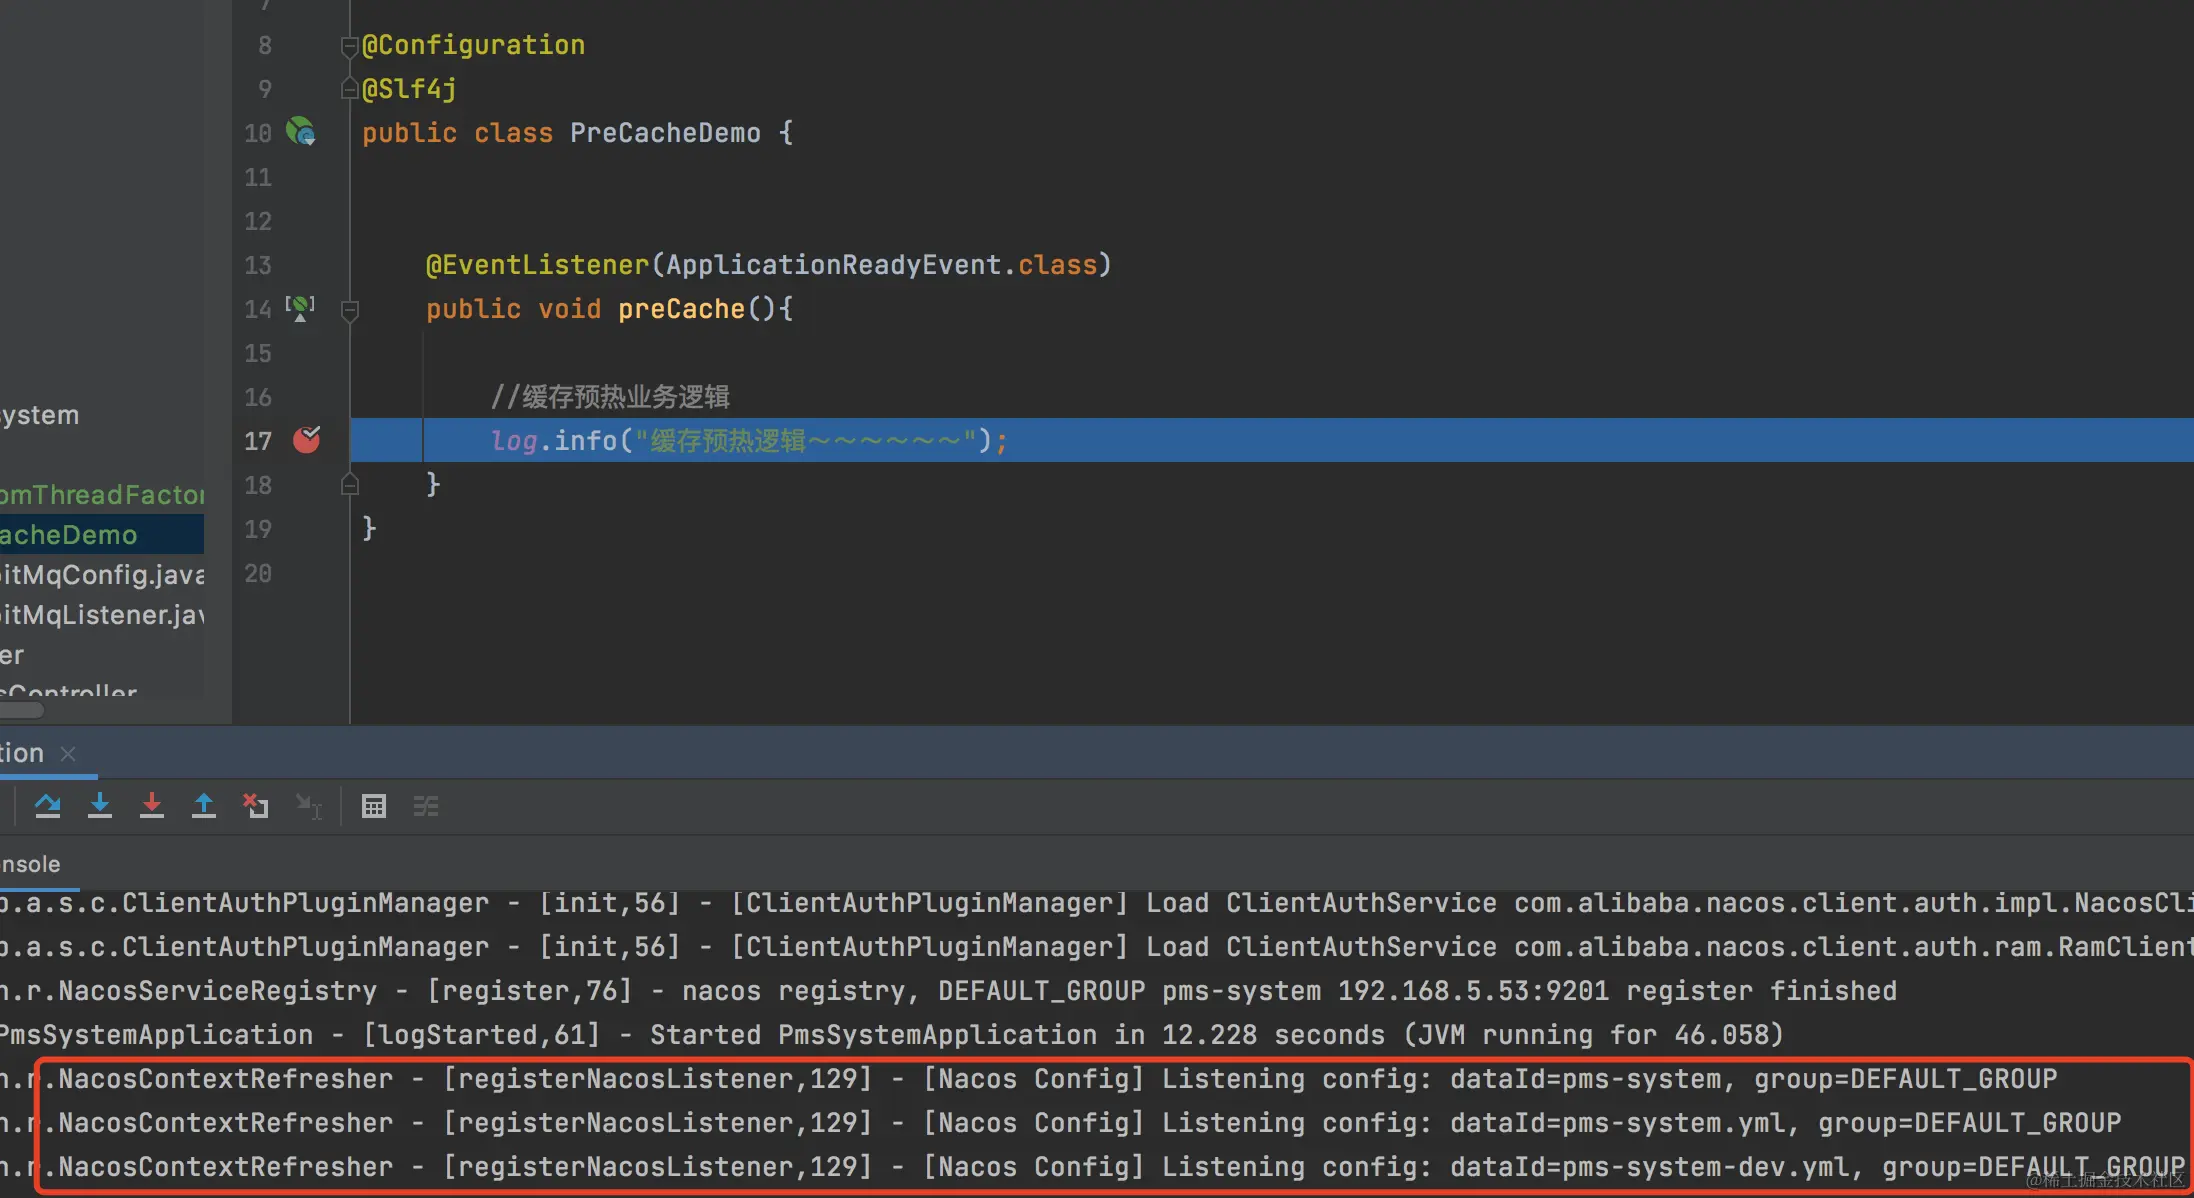
Task: Click the Step Into debugger icon
Action: [x=100, y=805]
